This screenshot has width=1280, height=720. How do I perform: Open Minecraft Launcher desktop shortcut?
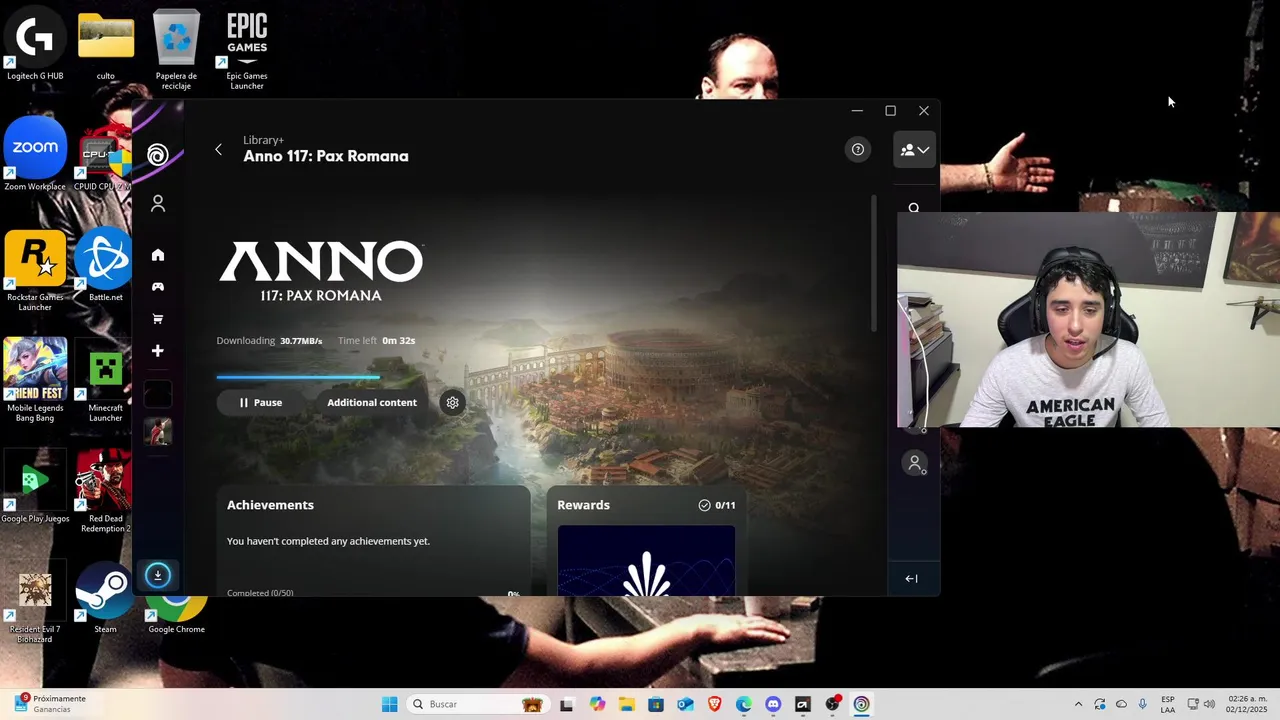(x=105, y=380)
